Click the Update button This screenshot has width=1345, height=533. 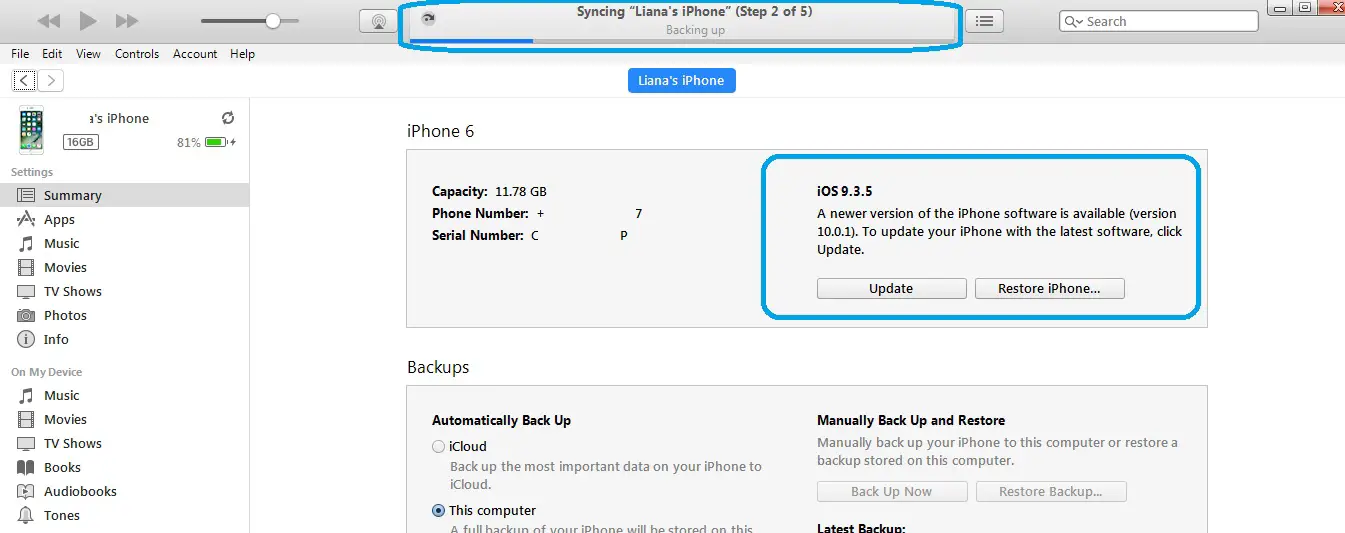(891, 289)
